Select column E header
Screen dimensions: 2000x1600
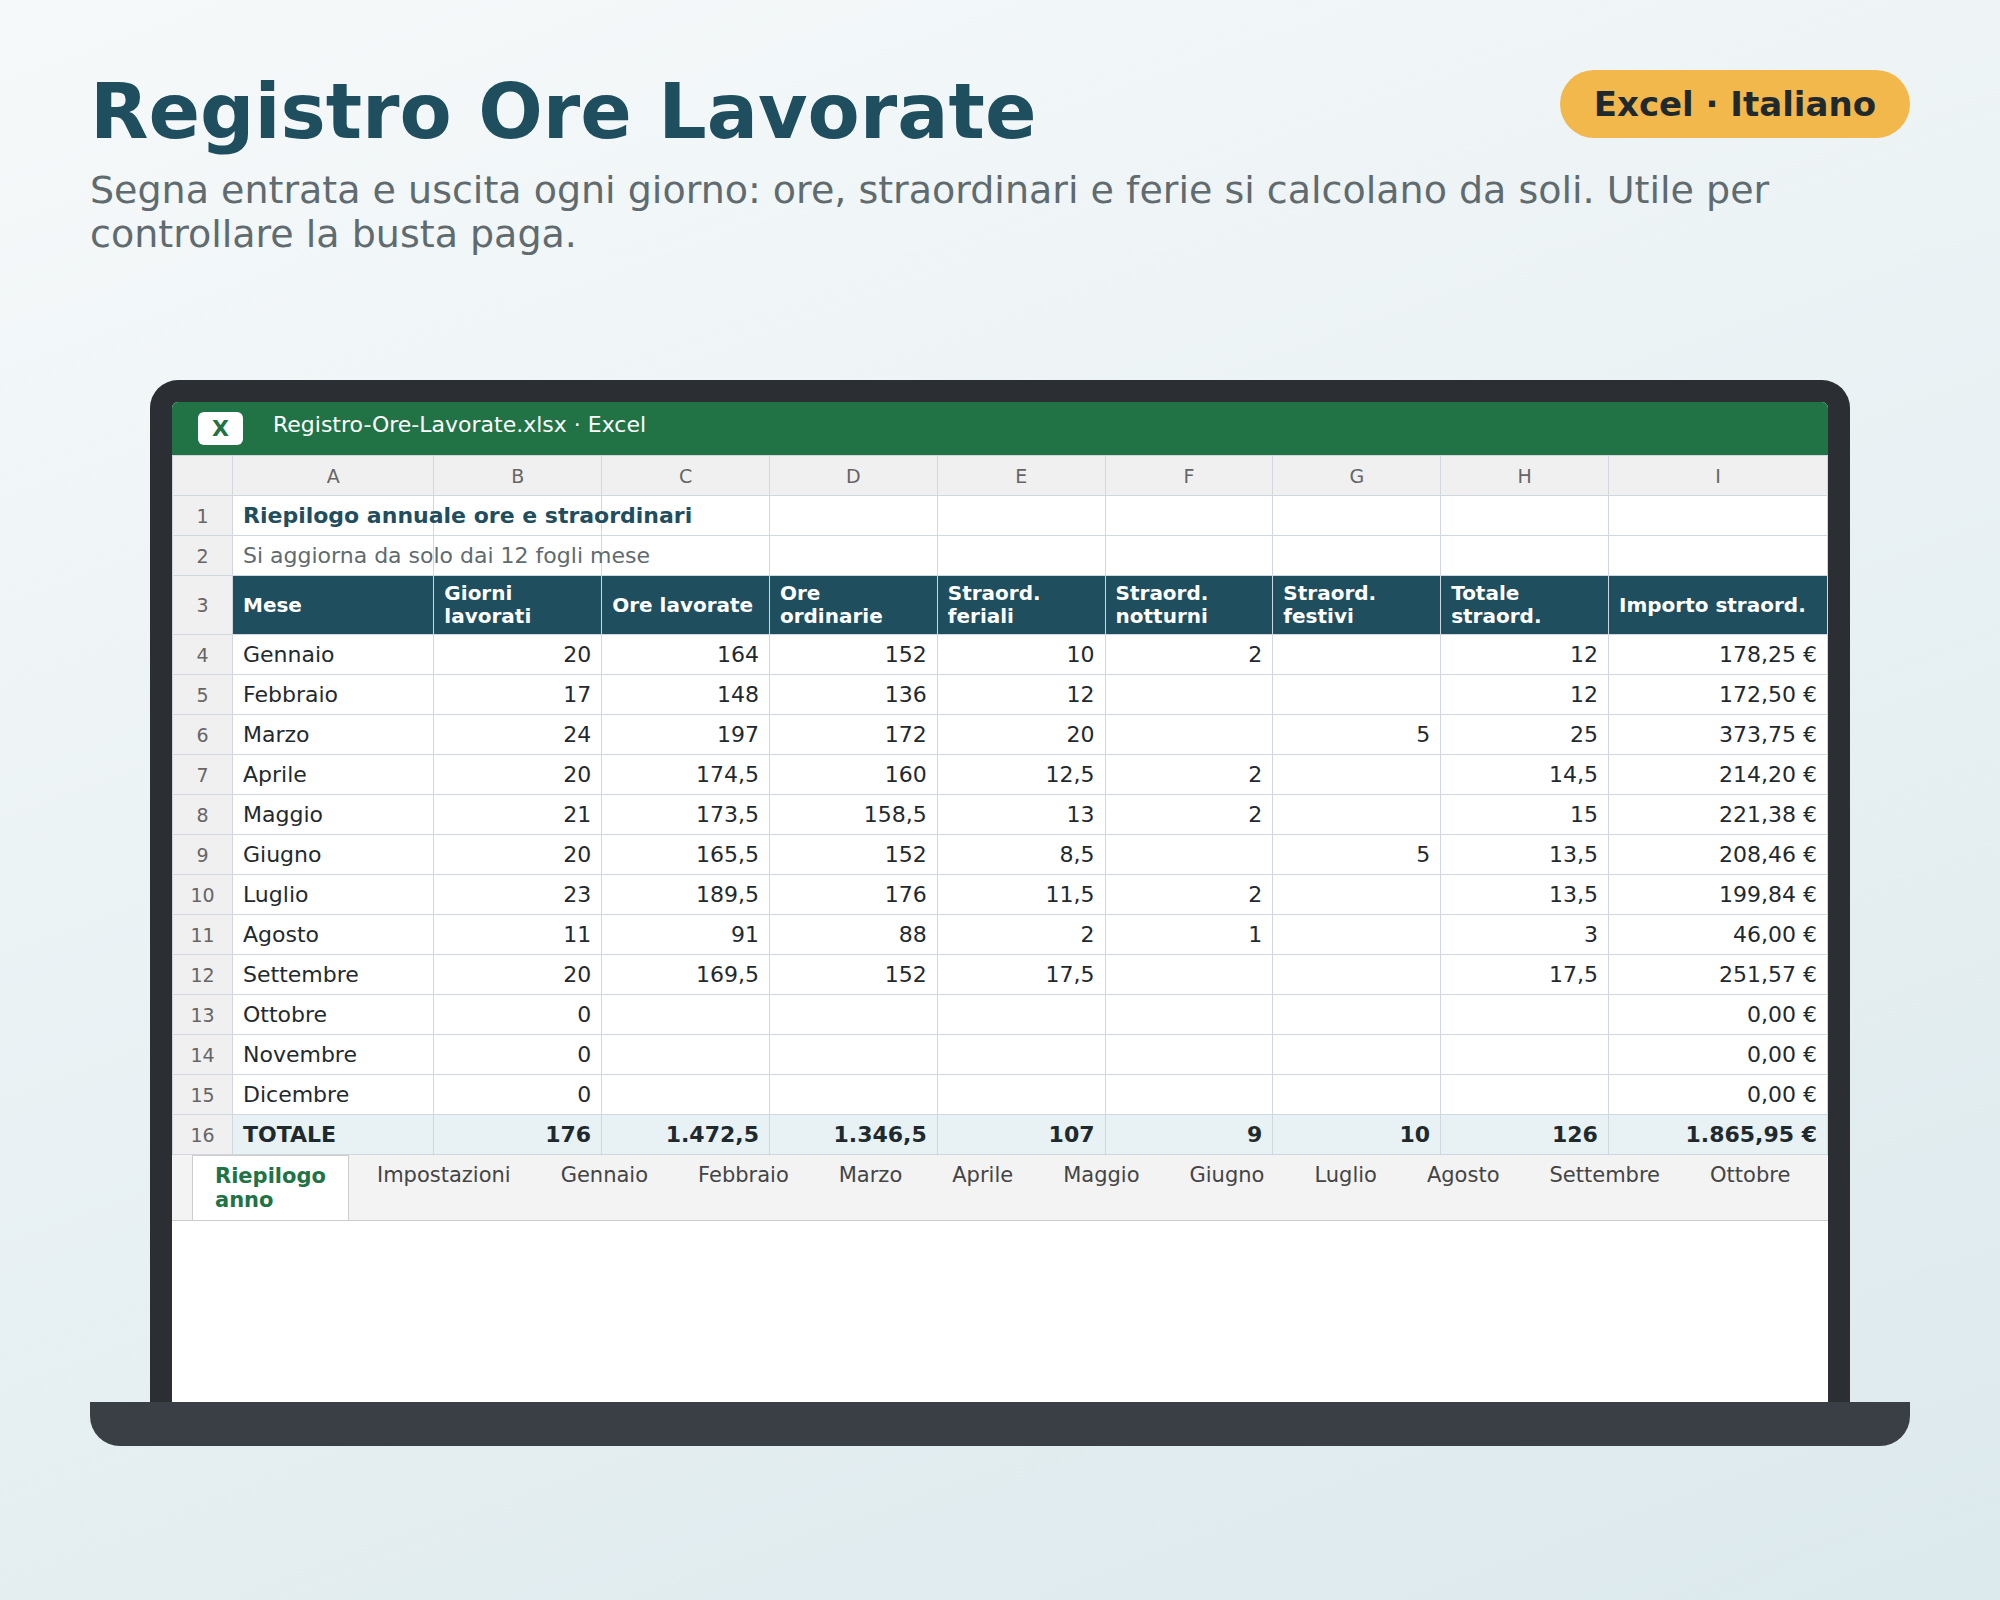(x=1021, y=476)
